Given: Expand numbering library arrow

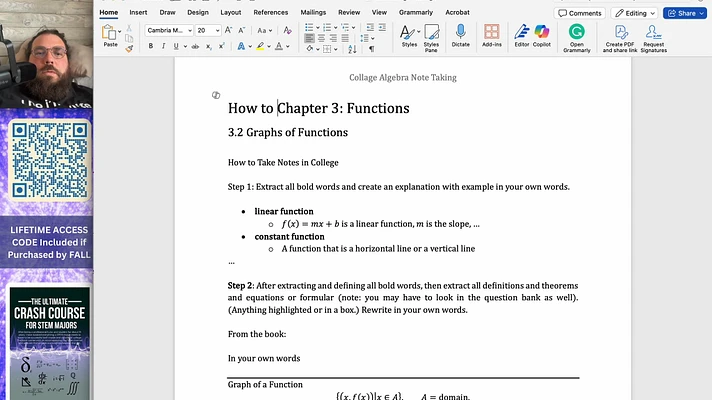Looking at the screenshot, I should pyautogui.click(x=336, y=28).
